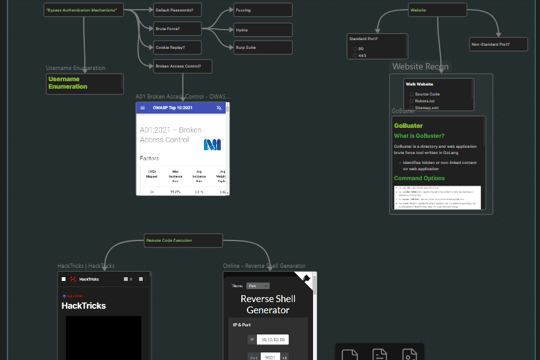This screenshot has width=540, height=360.
Task: Select the Burp Suite card
Action: 263,47
